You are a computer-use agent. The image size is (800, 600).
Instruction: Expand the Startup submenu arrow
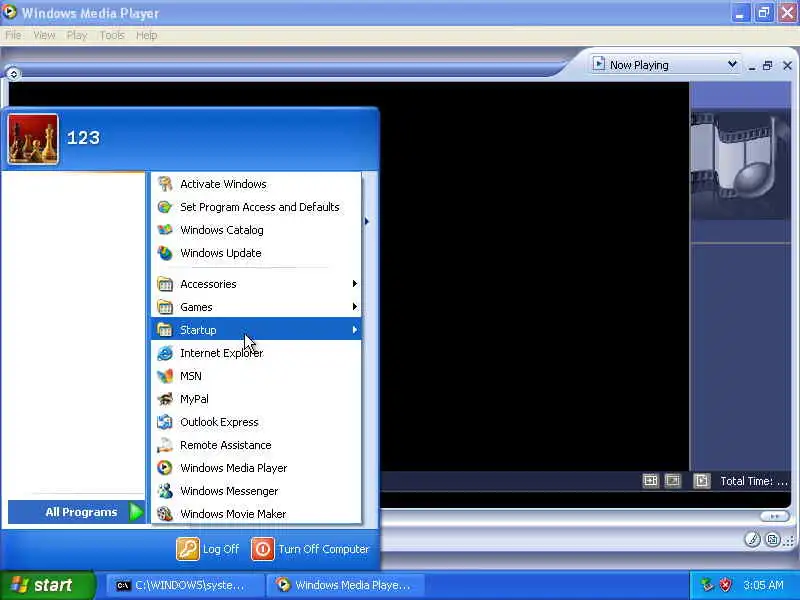coord(355,330)
